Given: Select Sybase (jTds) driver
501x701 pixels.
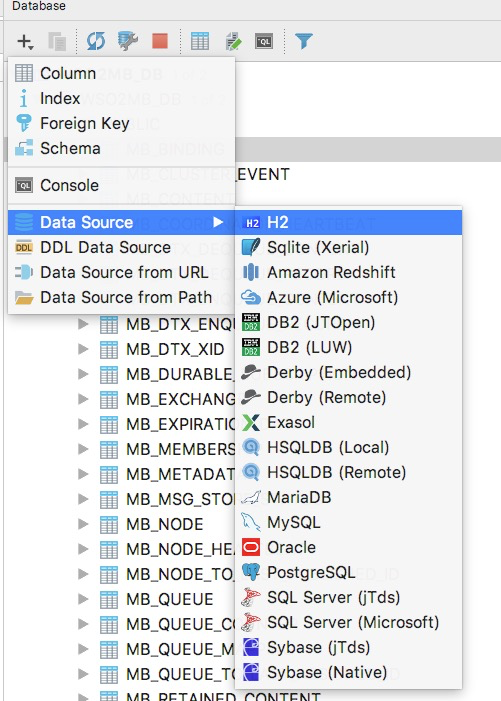Looking at the screenshot, I should [348, 648].
